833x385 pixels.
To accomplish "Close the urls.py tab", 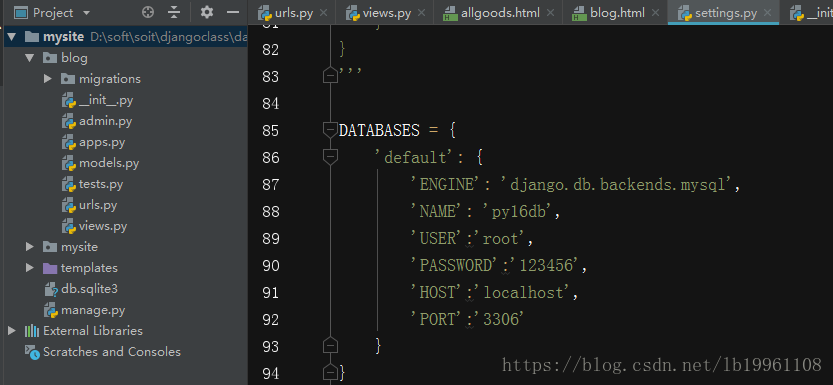I will [x=324, y=13].
